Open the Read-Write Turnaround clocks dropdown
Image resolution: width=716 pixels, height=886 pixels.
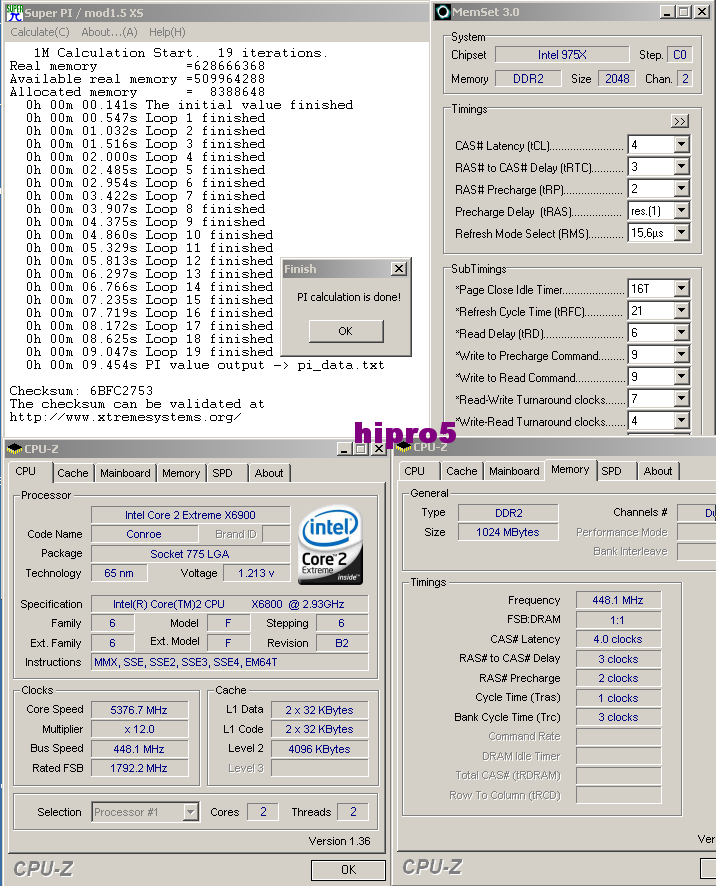[x=682, y=399]
